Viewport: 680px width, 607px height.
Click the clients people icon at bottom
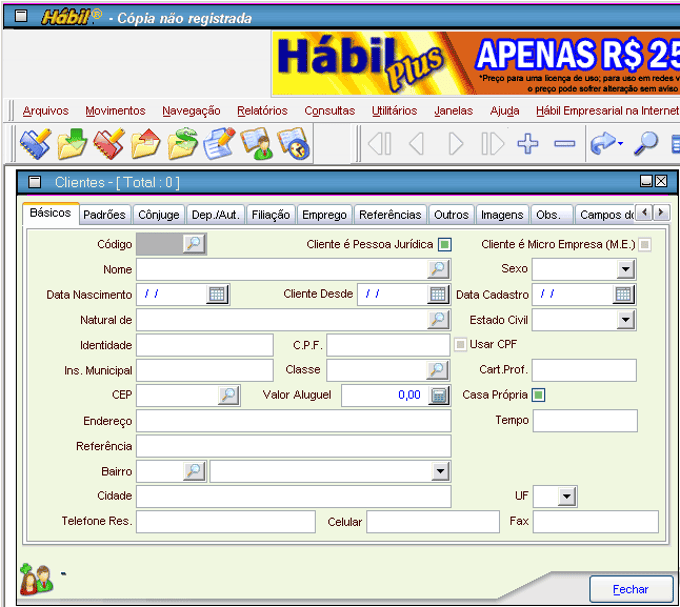click(x=36, y=579)
